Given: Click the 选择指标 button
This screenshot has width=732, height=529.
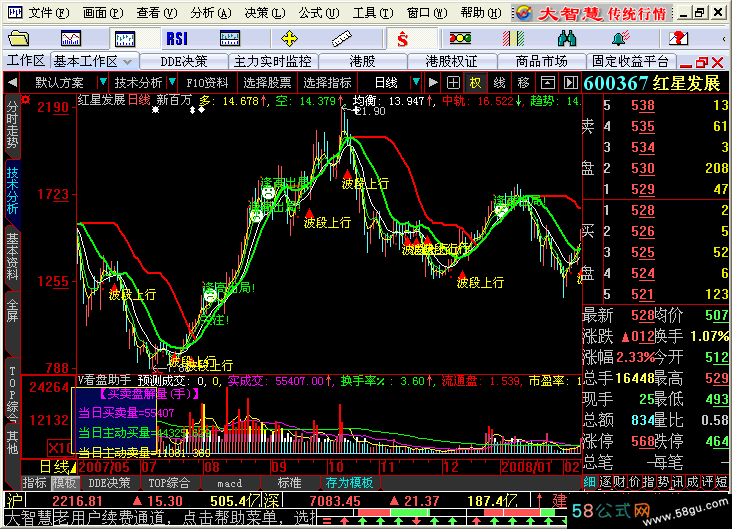Looking at the screenshot, I should point(327,83).
